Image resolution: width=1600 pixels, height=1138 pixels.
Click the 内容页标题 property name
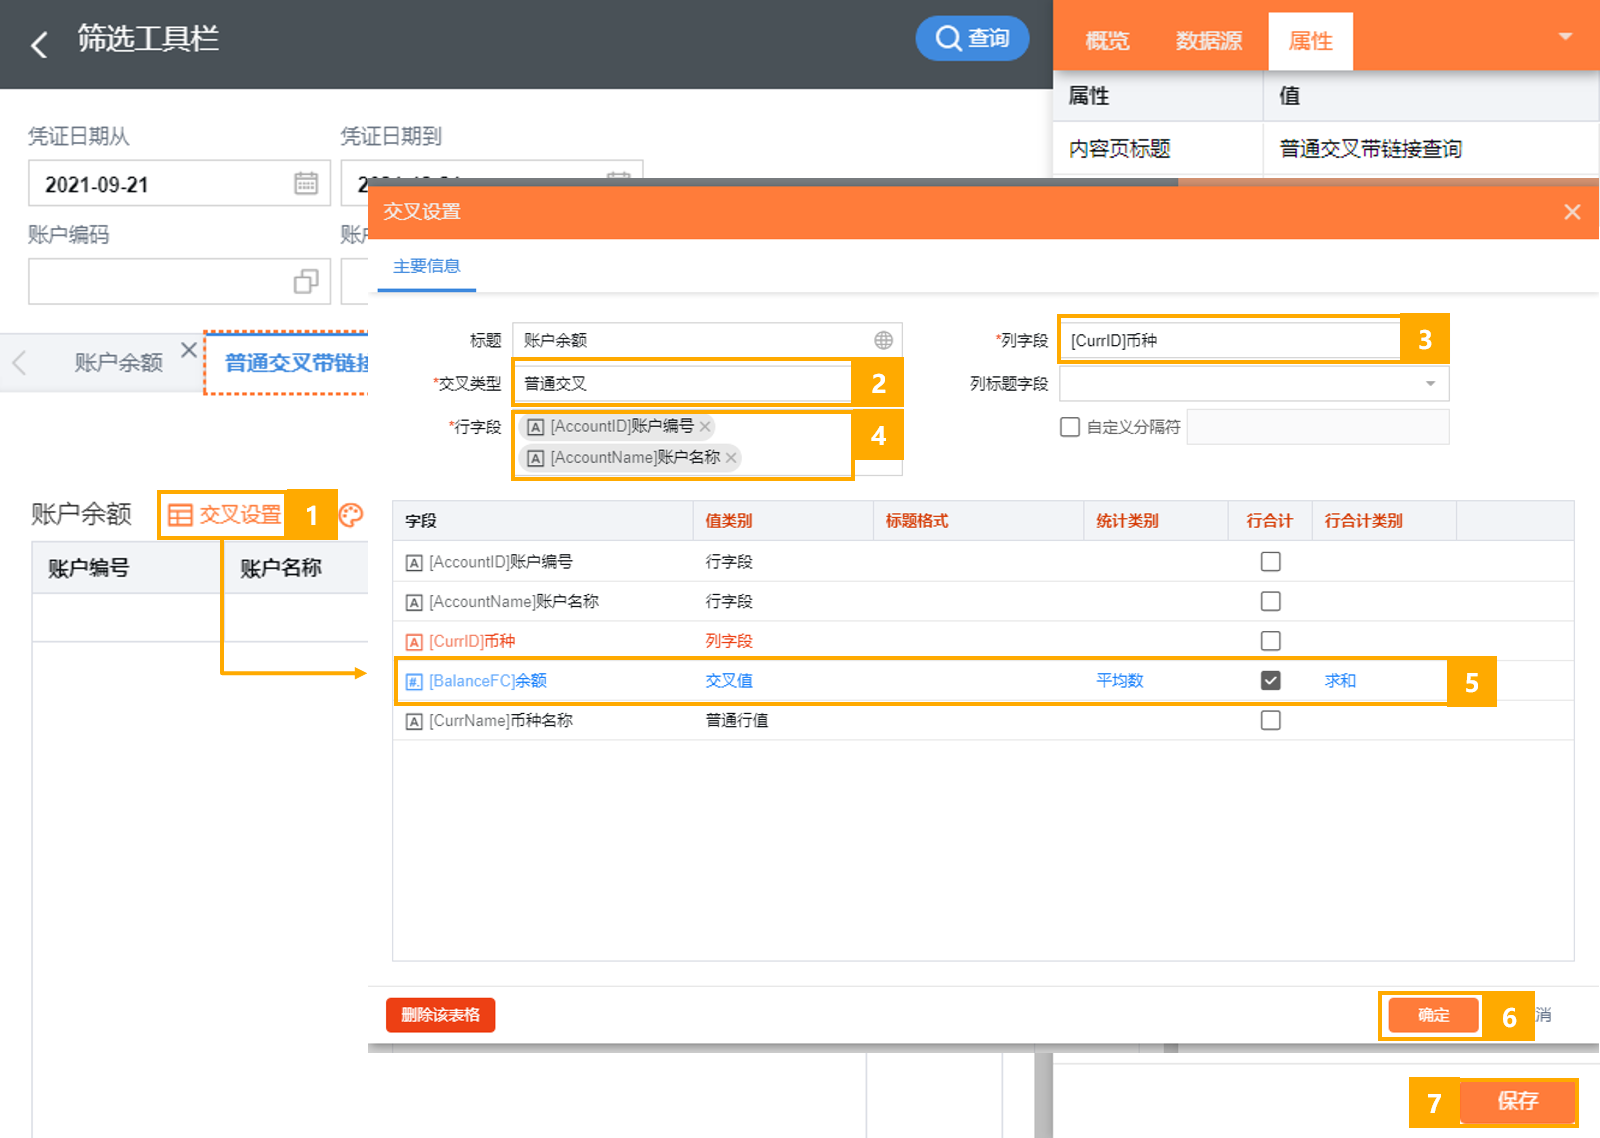[1120, 149]
